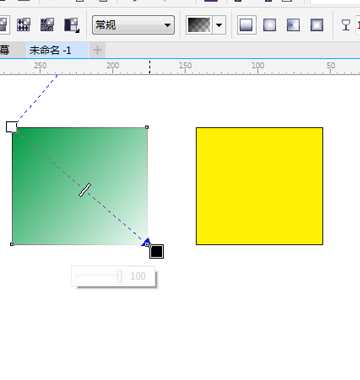Click the vector pattern transparency icon
The height and width of the screenshot is (380, 360).
point(24,25)
